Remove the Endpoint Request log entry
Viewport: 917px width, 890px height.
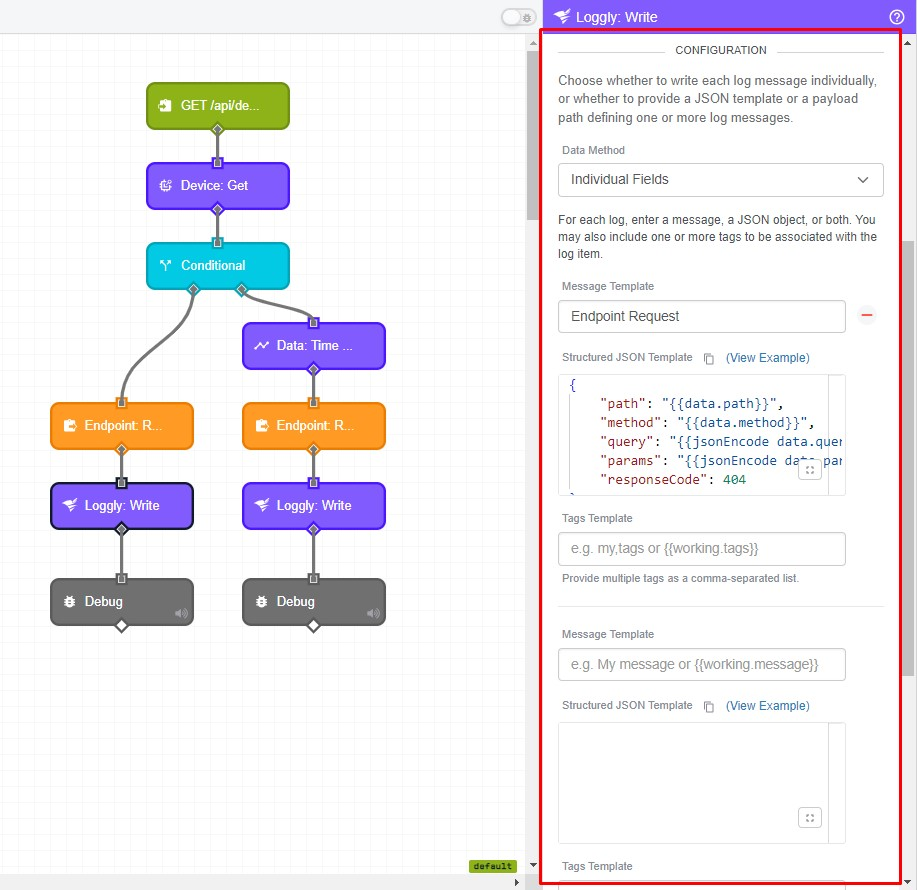867,315
